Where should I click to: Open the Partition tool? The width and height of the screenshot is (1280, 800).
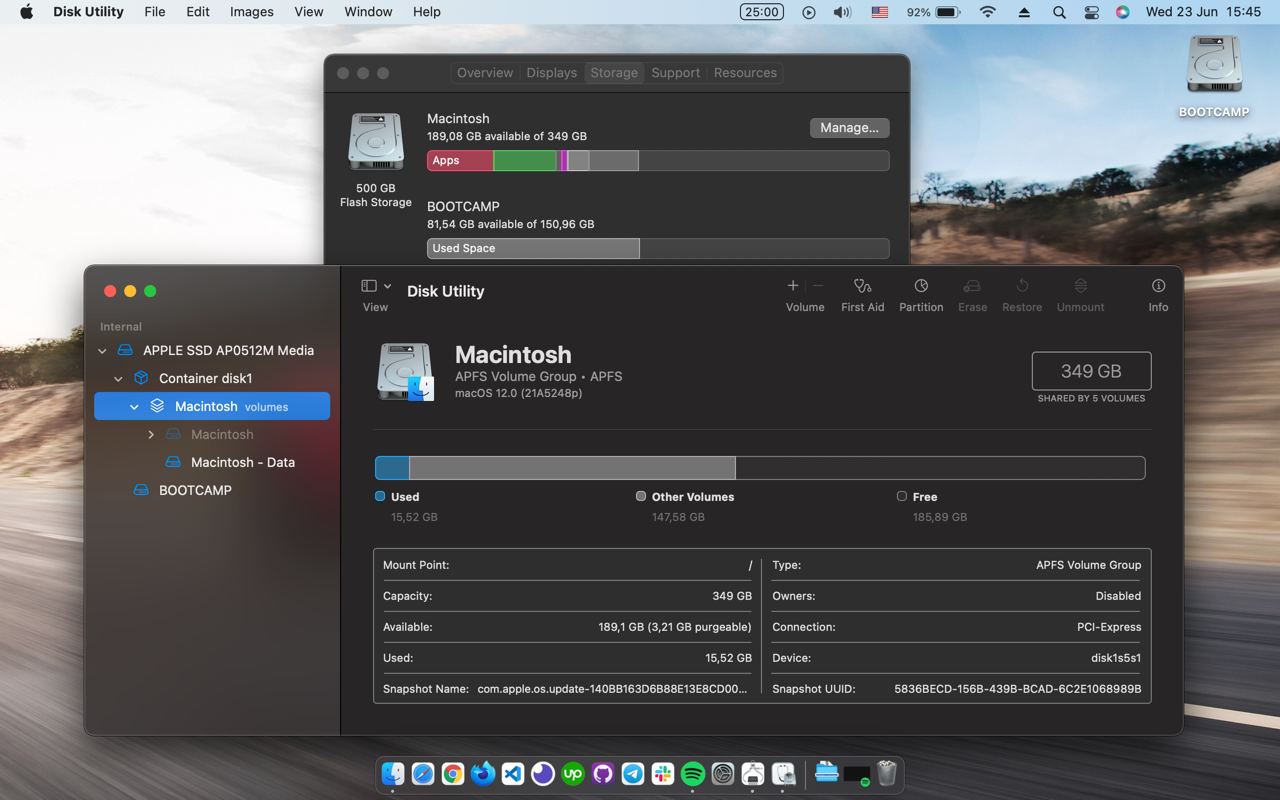coord(921,286)
